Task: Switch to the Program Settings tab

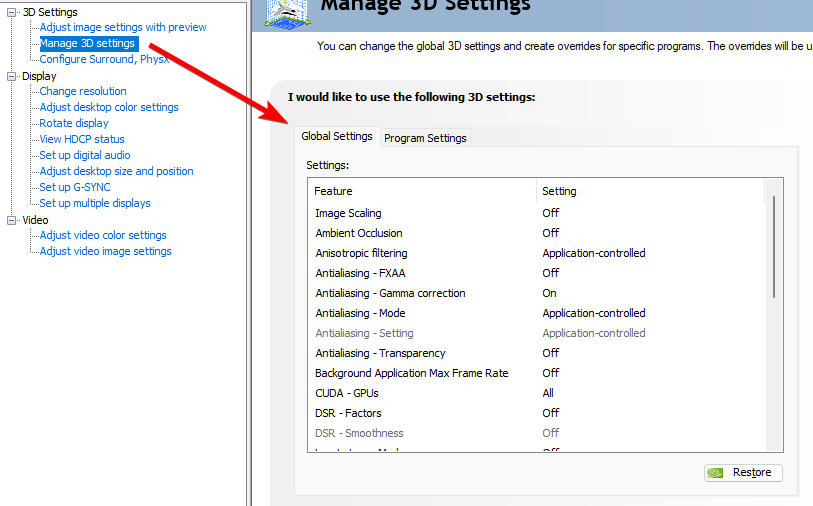Action: 425,138
